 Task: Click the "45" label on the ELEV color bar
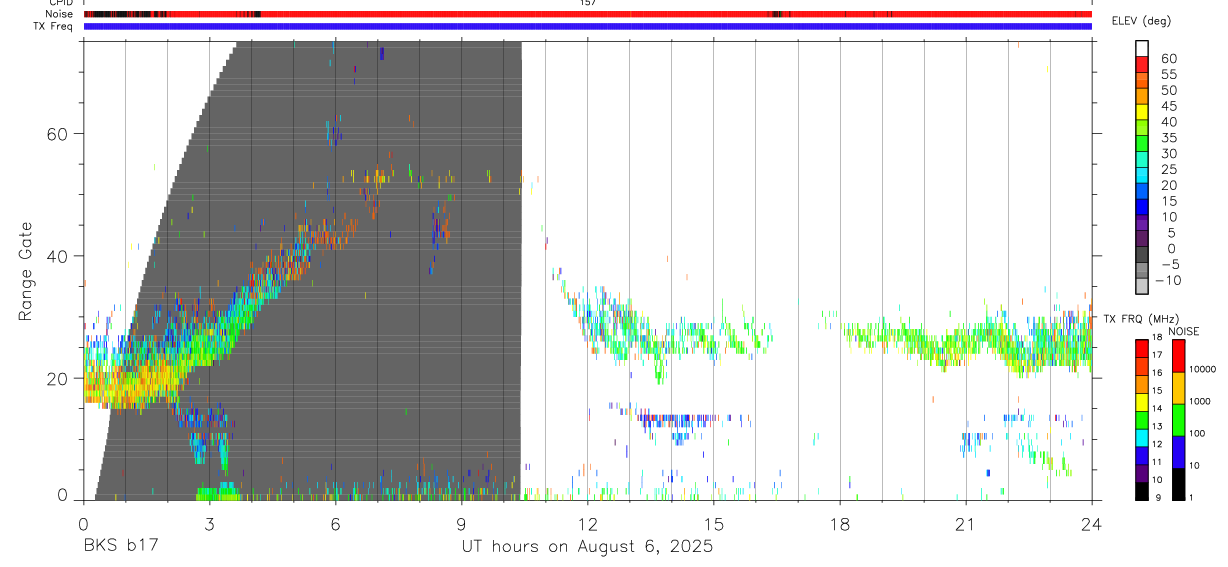[x=1169, y=106]
